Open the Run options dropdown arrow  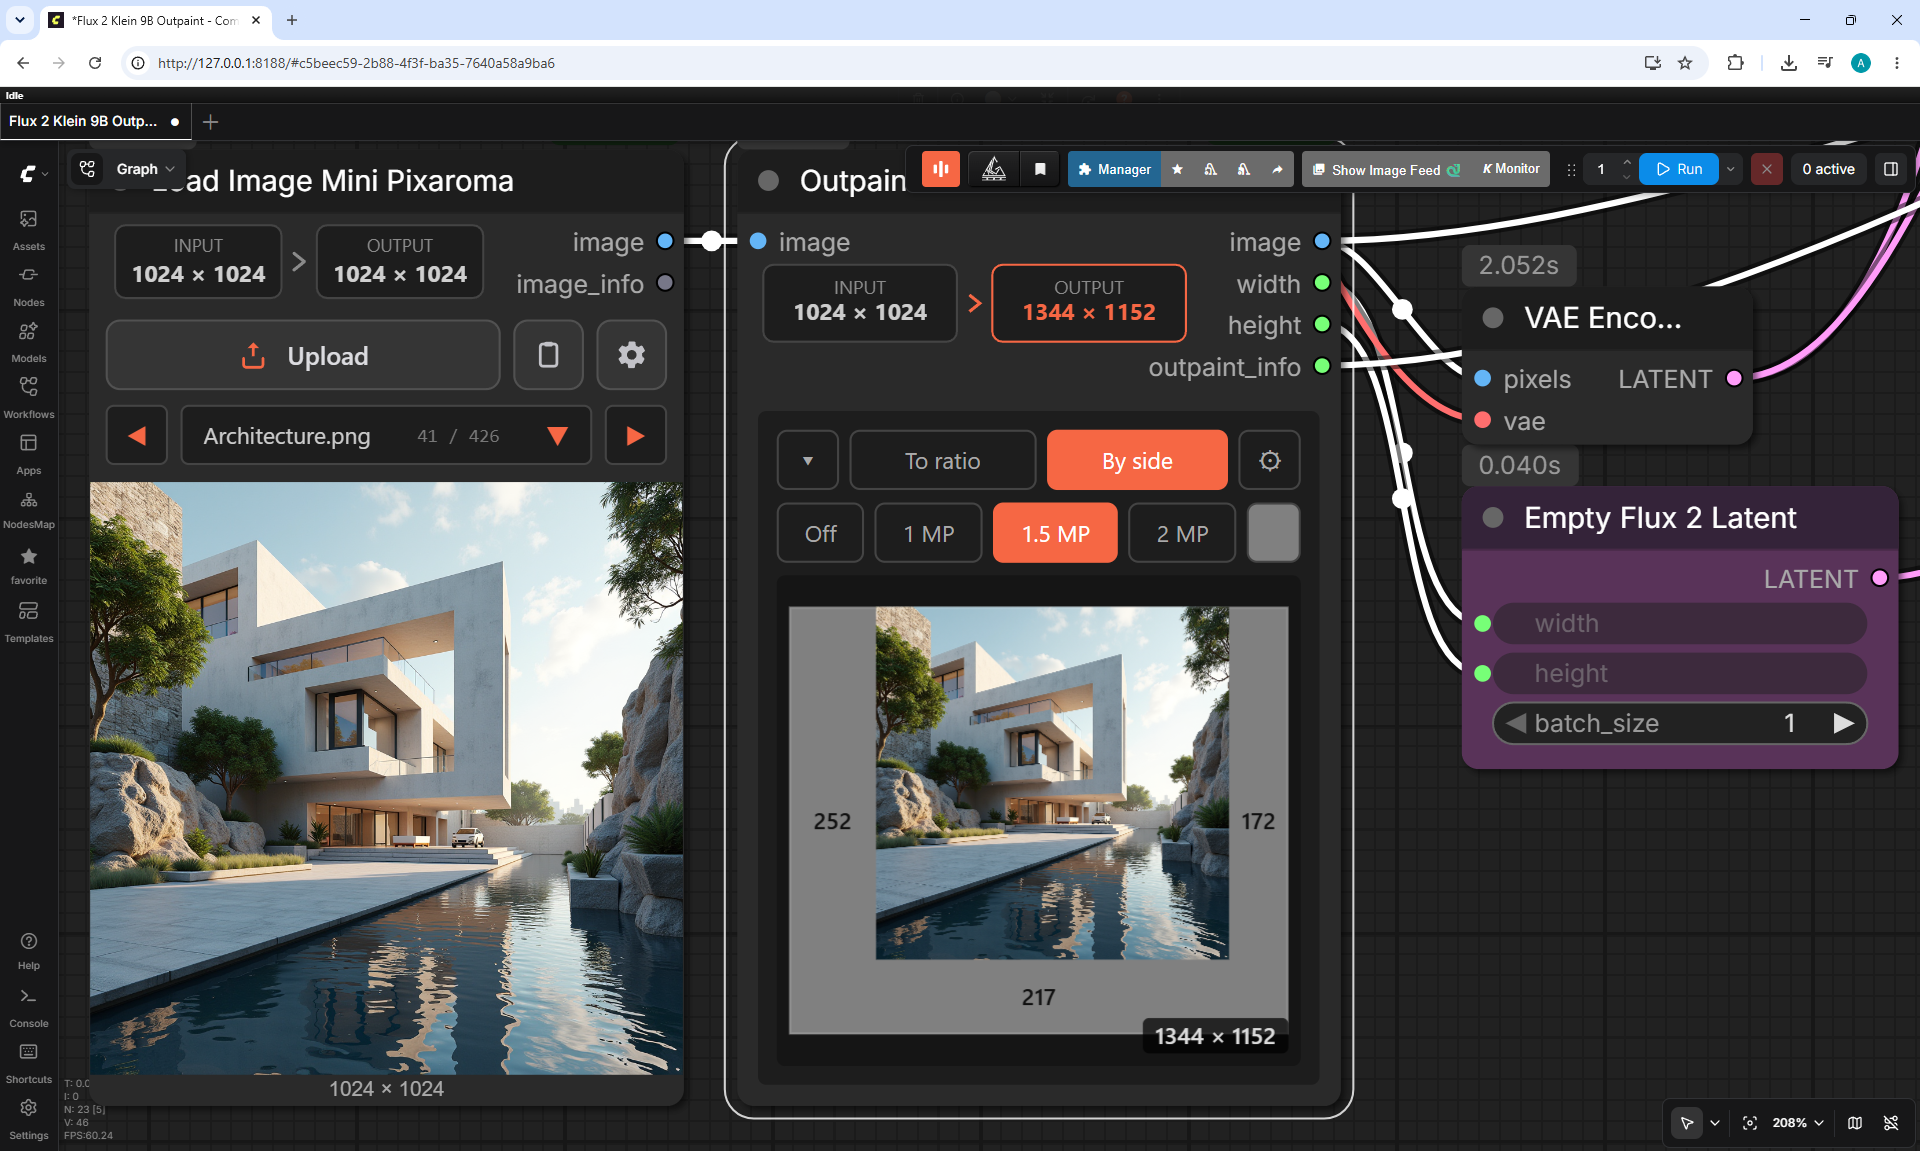coord(1731,169)
